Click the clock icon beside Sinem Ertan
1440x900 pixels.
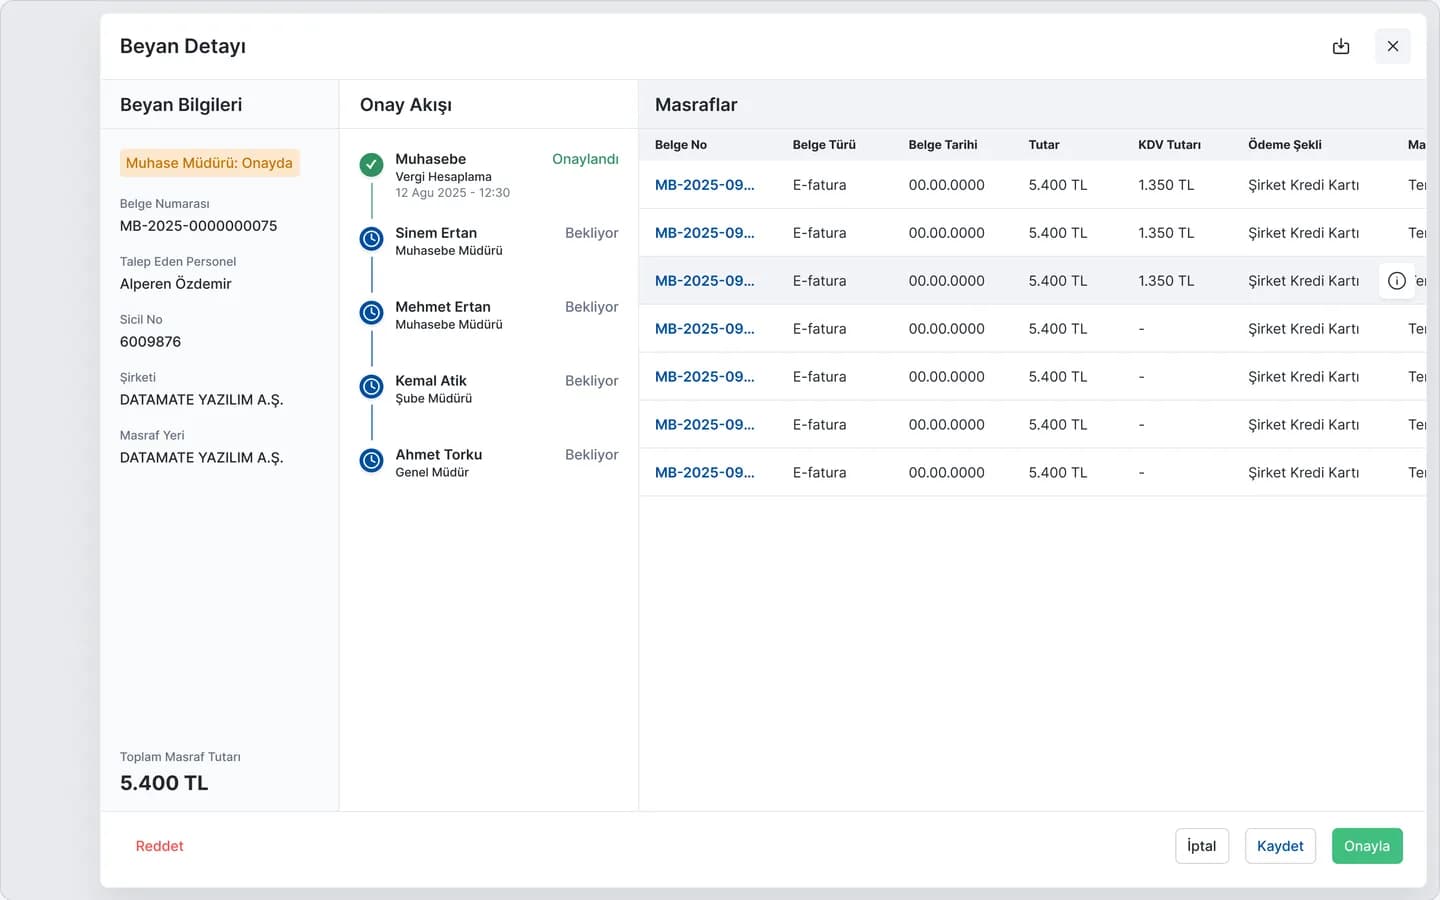click(x=372, y=238)
